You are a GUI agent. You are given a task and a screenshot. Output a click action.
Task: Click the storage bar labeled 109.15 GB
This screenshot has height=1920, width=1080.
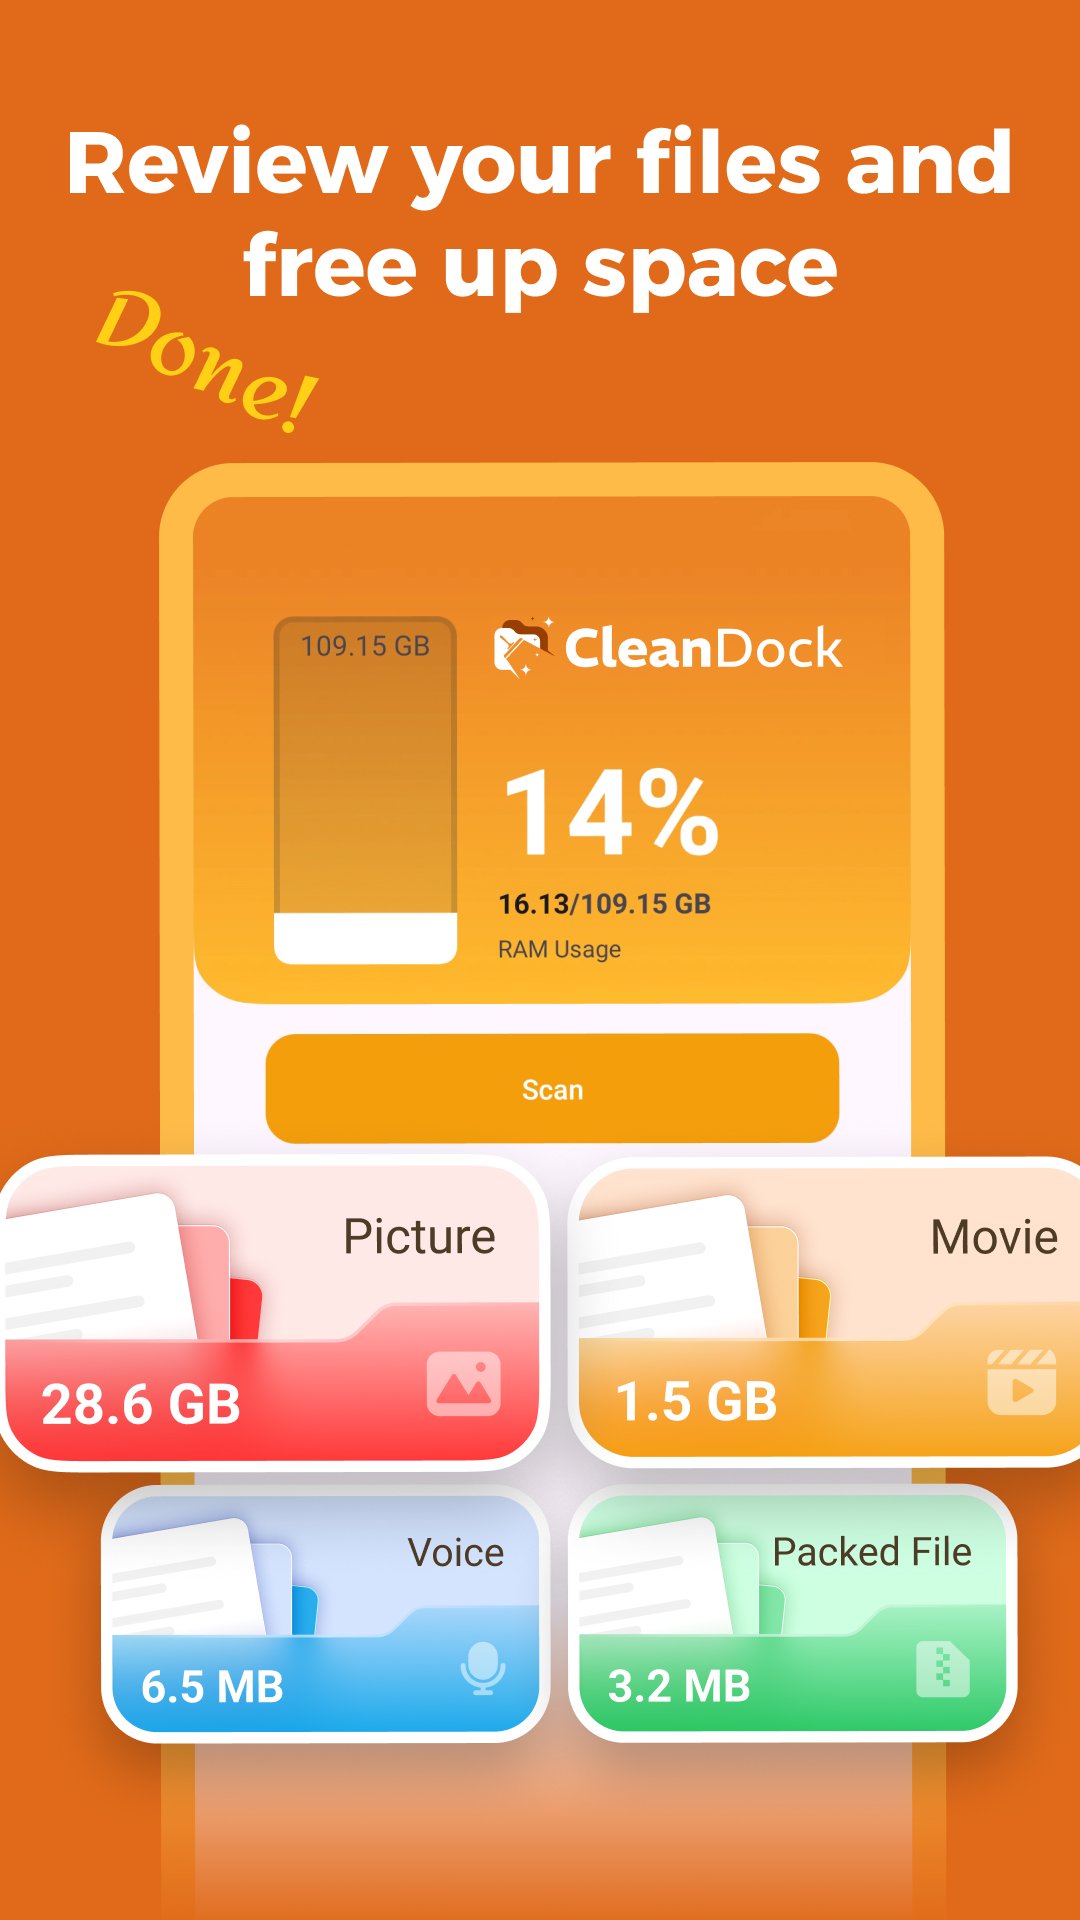[x=365, y=790]
